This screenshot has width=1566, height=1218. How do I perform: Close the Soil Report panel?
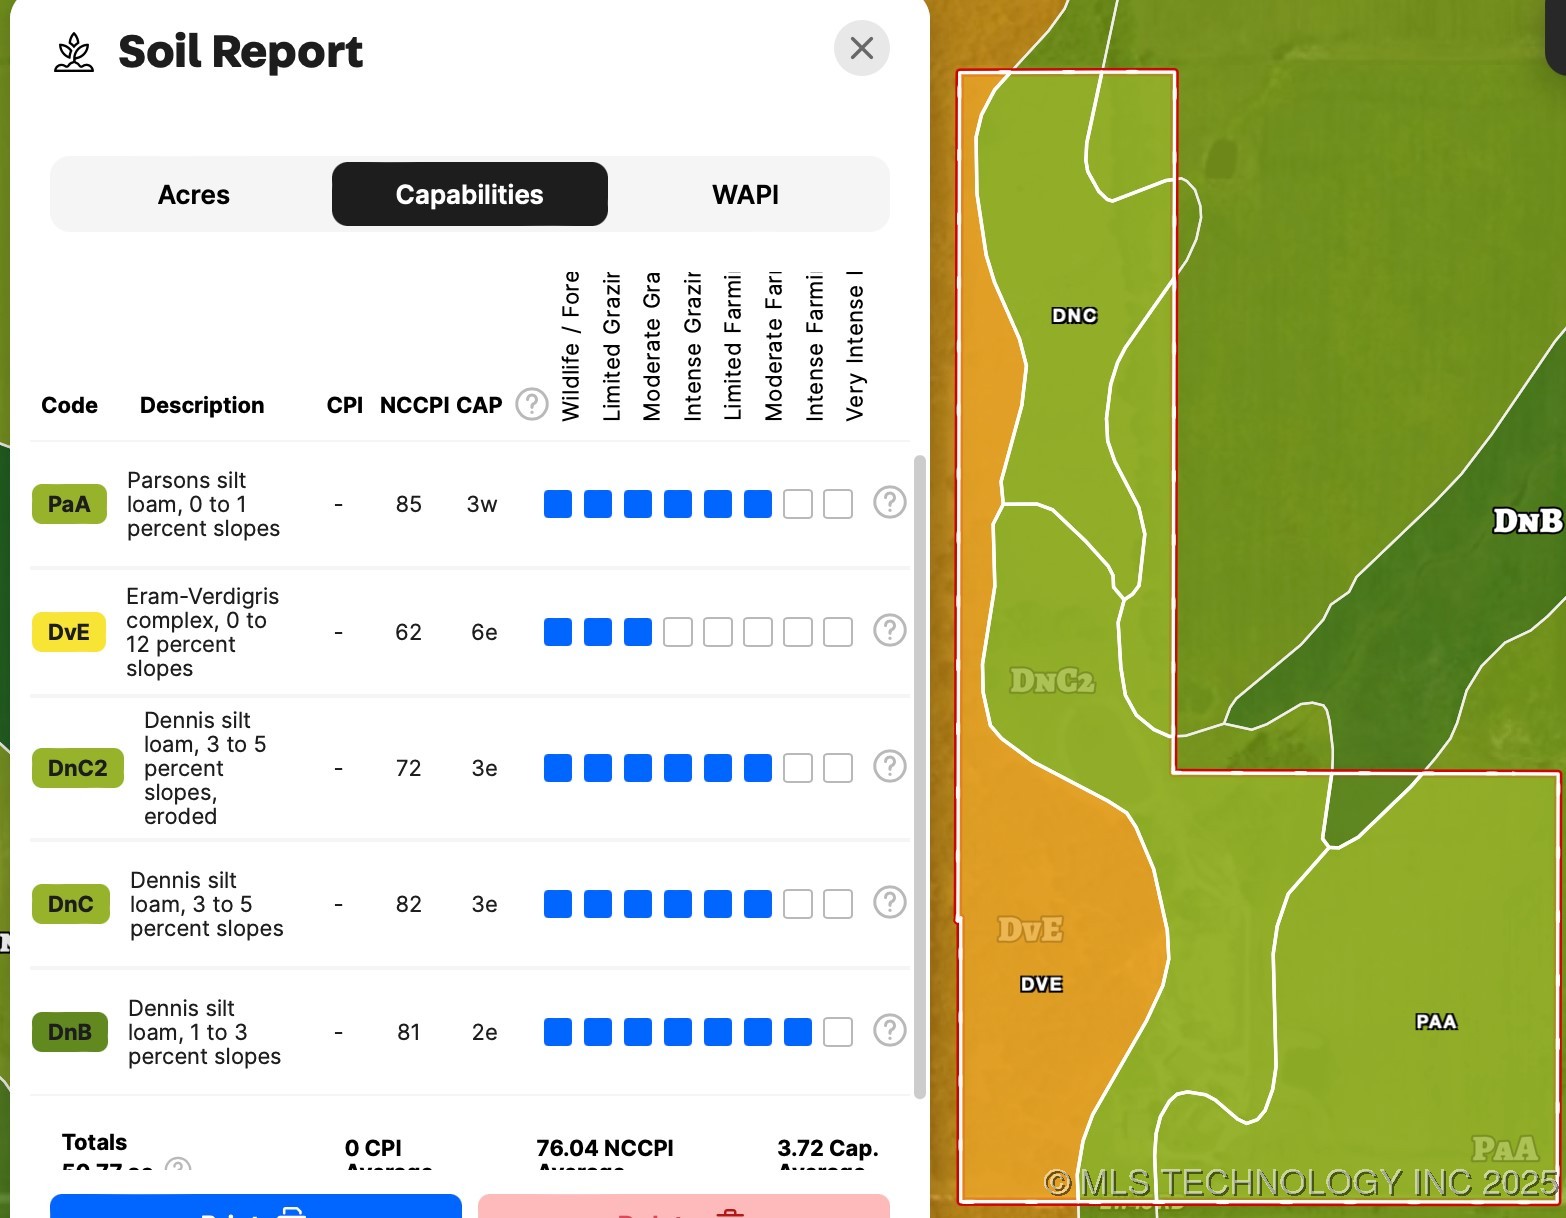pyautogui.click(x=861, y=48)
